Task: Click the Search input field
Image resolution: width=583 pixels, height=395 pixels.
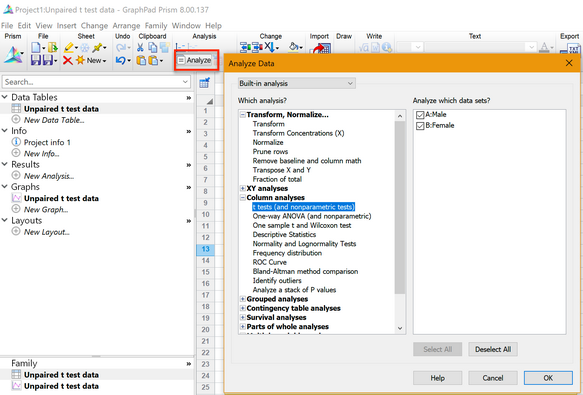Action: (96, 82)
